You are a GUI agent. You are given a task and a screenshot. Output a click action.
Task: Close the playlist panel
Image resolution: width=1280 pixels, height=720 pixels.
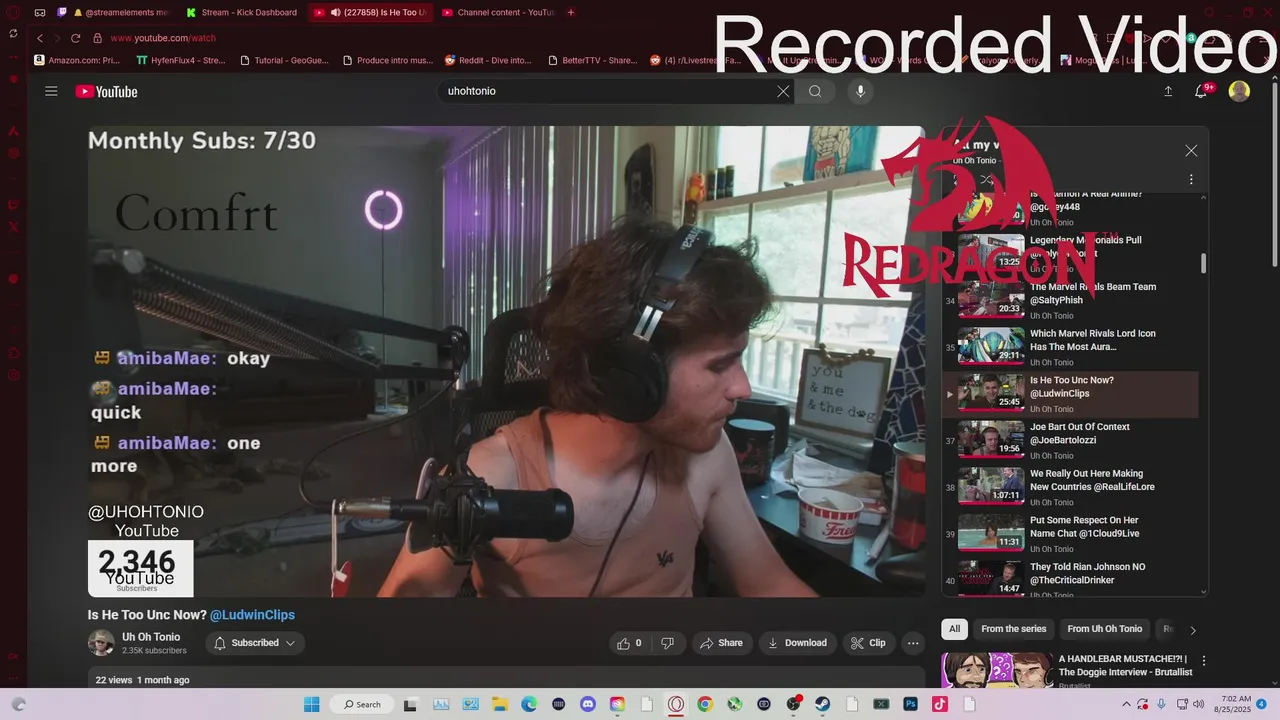coord(1191,150)
